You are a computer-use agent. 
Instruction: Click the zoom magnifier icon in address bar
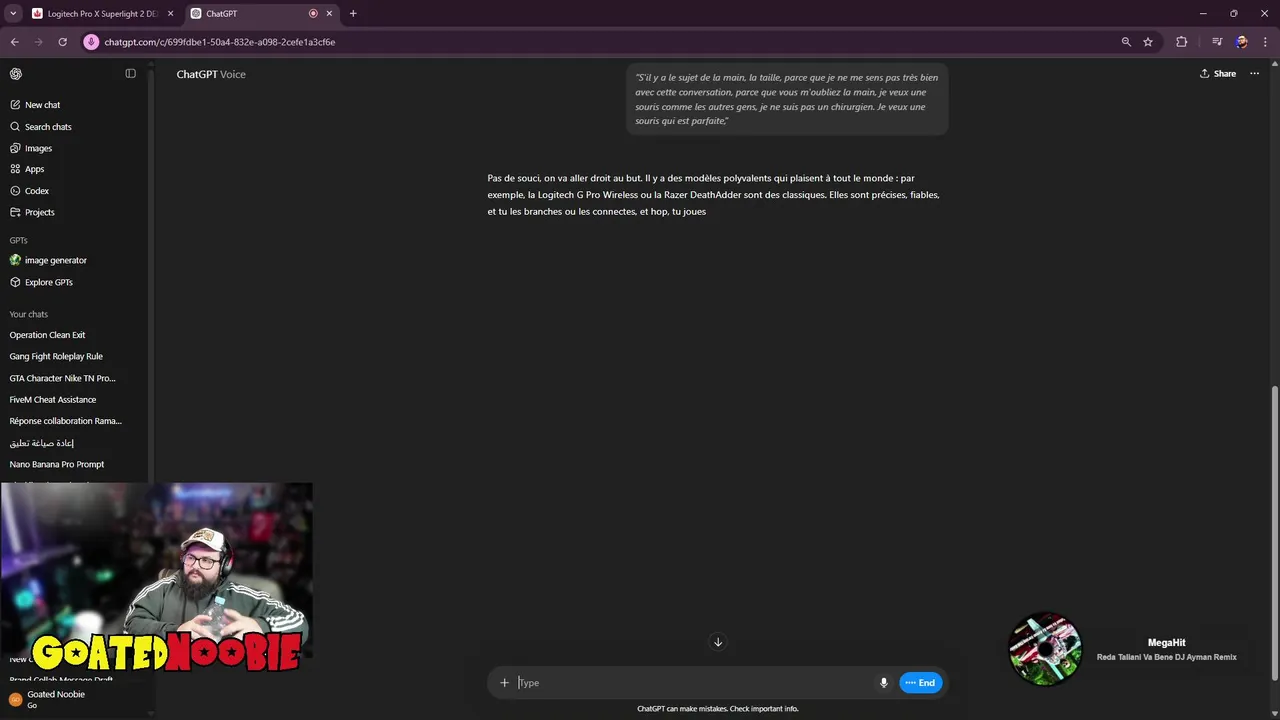(1126, 42)
